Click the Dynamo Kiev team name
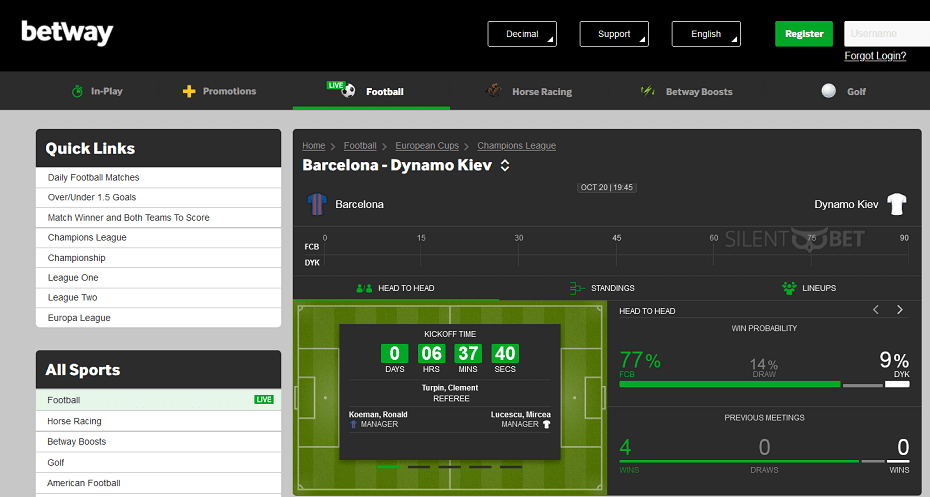The width and height of the screenshot is (930, 497). coord(846,204)
